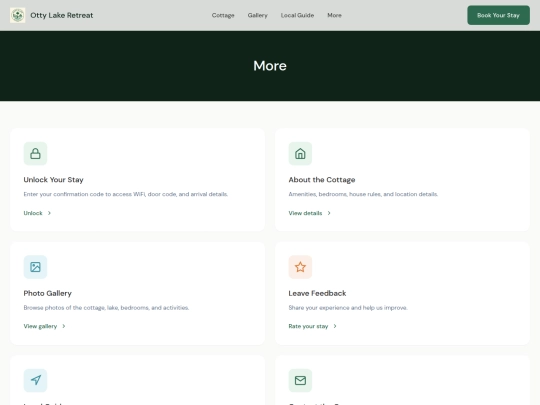Click the navigation arrow icon card
Screen dimensions: 540x405
[x=35, y=380]
